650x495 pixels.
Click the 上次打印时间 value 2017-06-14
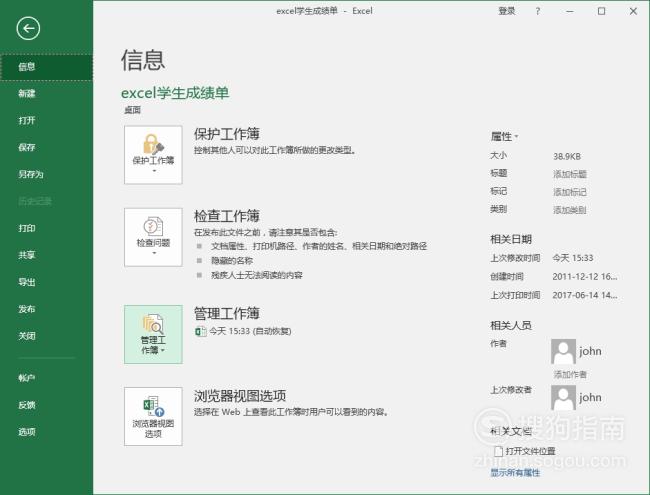585,295
